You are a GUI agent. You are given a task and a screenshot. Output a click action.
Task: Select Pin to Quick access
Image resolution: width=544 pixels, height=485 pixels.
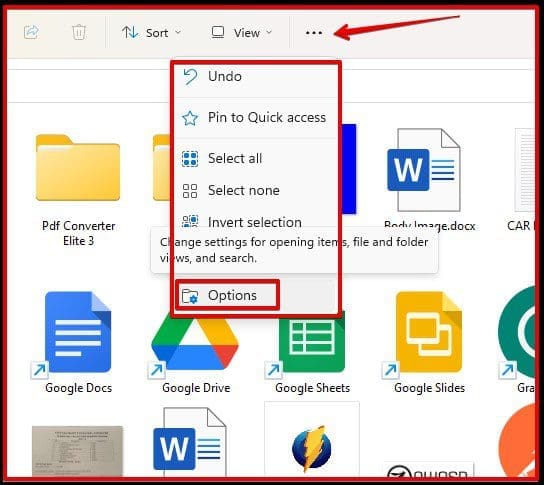click(x=255, y=118)
